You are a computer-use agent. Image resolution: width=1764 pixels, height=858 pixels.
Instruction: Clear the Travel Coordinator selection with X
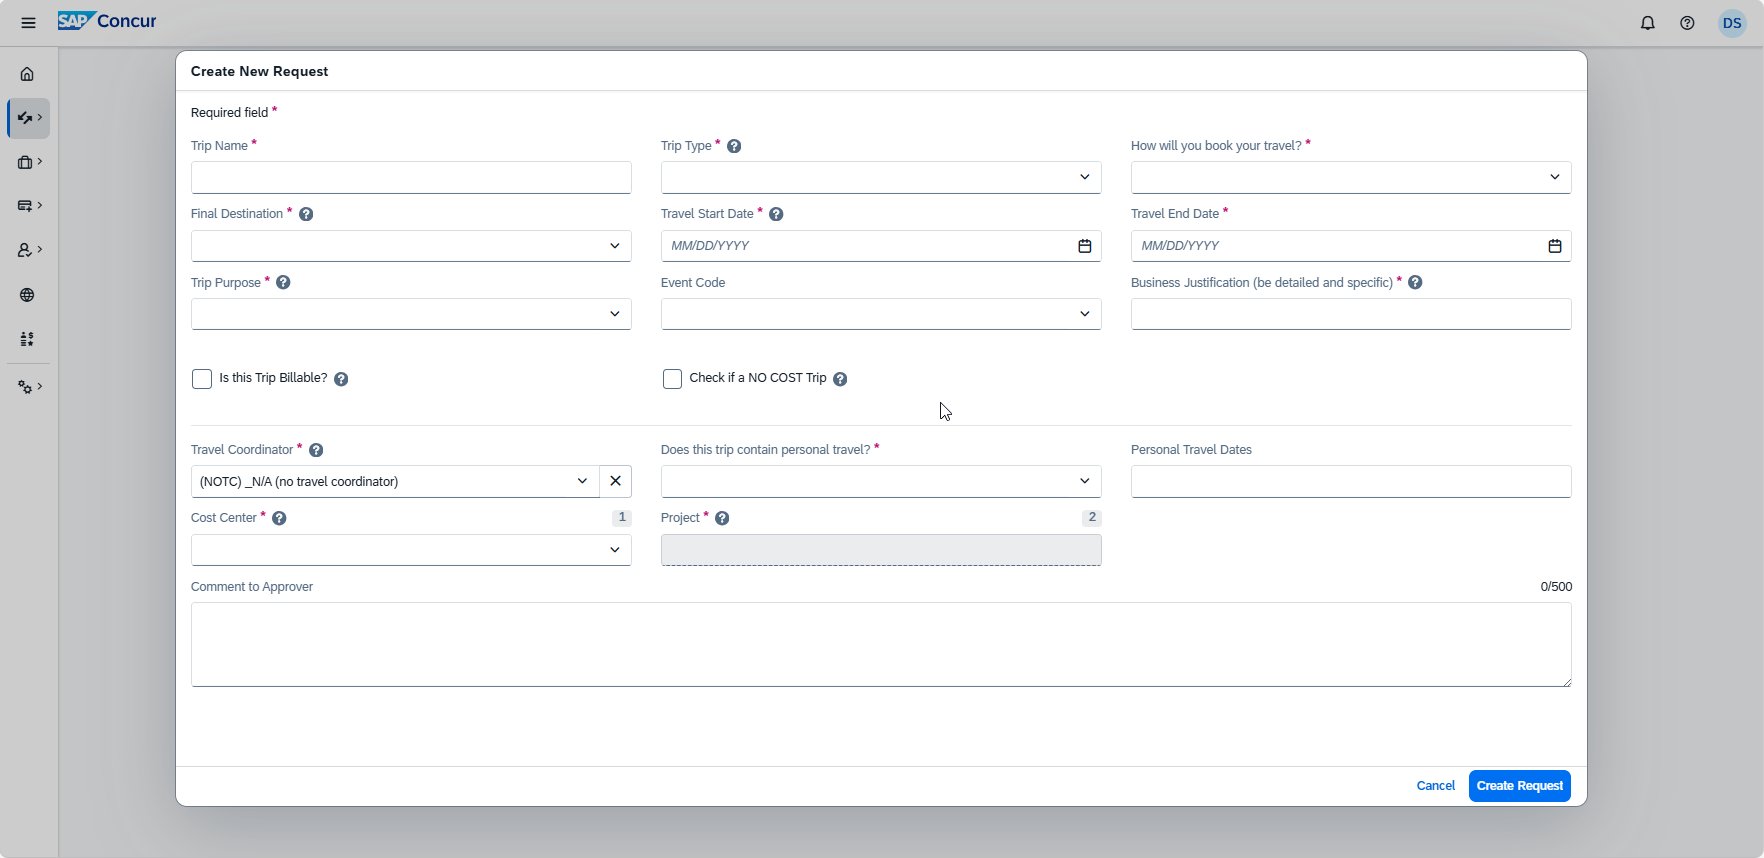[x=615, y=481]
